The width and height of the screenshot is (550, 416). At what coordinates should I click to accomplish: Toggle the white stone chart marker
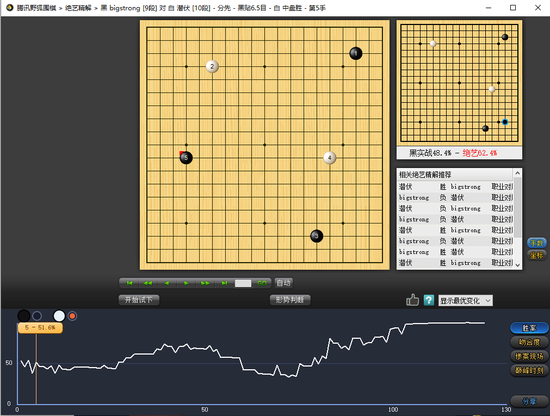coord(59,316)
